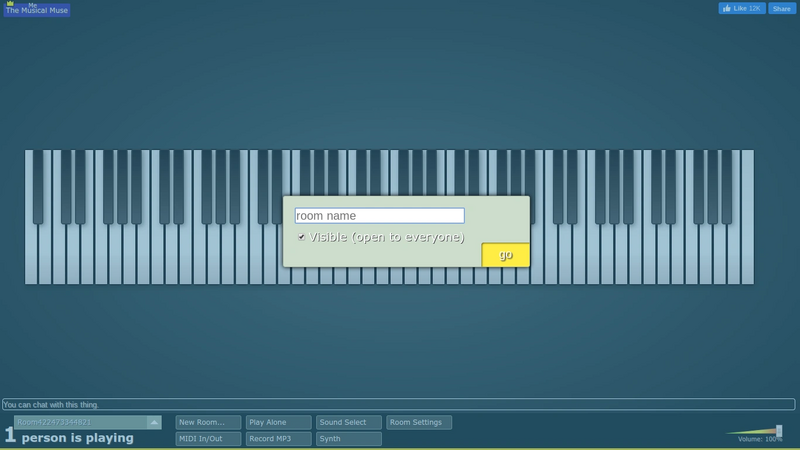Click the Facebook Like thumbs-up icon

pyautogui.click(x=727, y=8)
